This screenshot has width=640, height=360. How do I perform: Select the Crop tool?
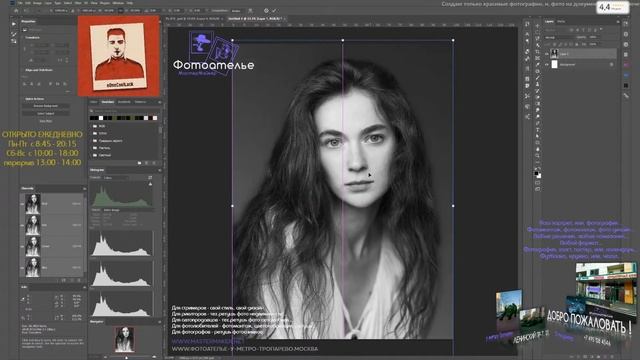538,51
